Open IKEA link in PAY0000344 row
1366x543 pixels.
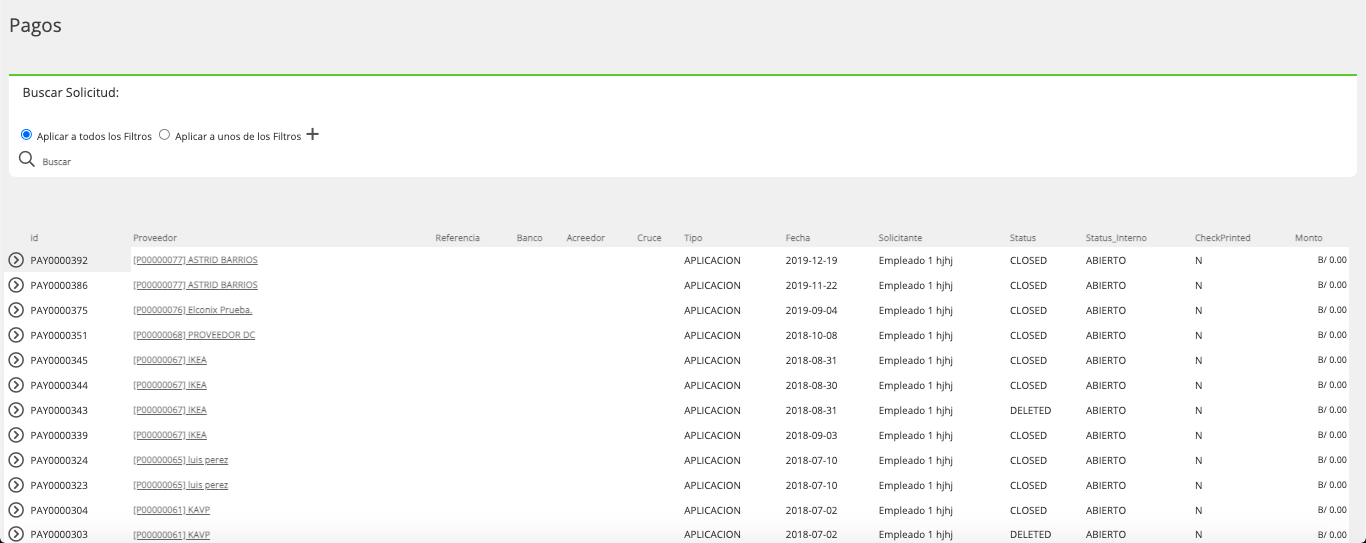(170, 385)
